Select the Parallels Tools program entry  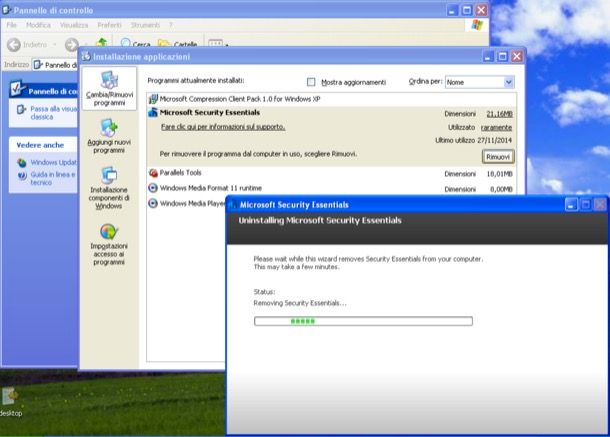pyautogui.click(x=181, y=172)
